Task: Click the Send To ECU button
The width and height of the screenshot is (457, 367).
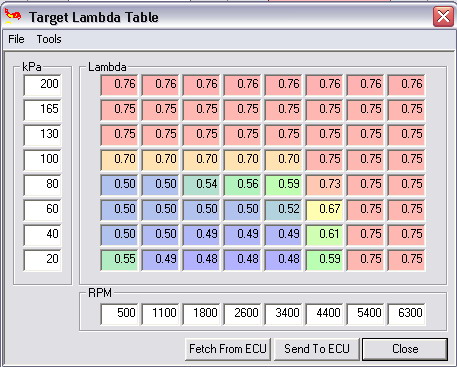Action: pyautogui.click(x=317, y=349)
